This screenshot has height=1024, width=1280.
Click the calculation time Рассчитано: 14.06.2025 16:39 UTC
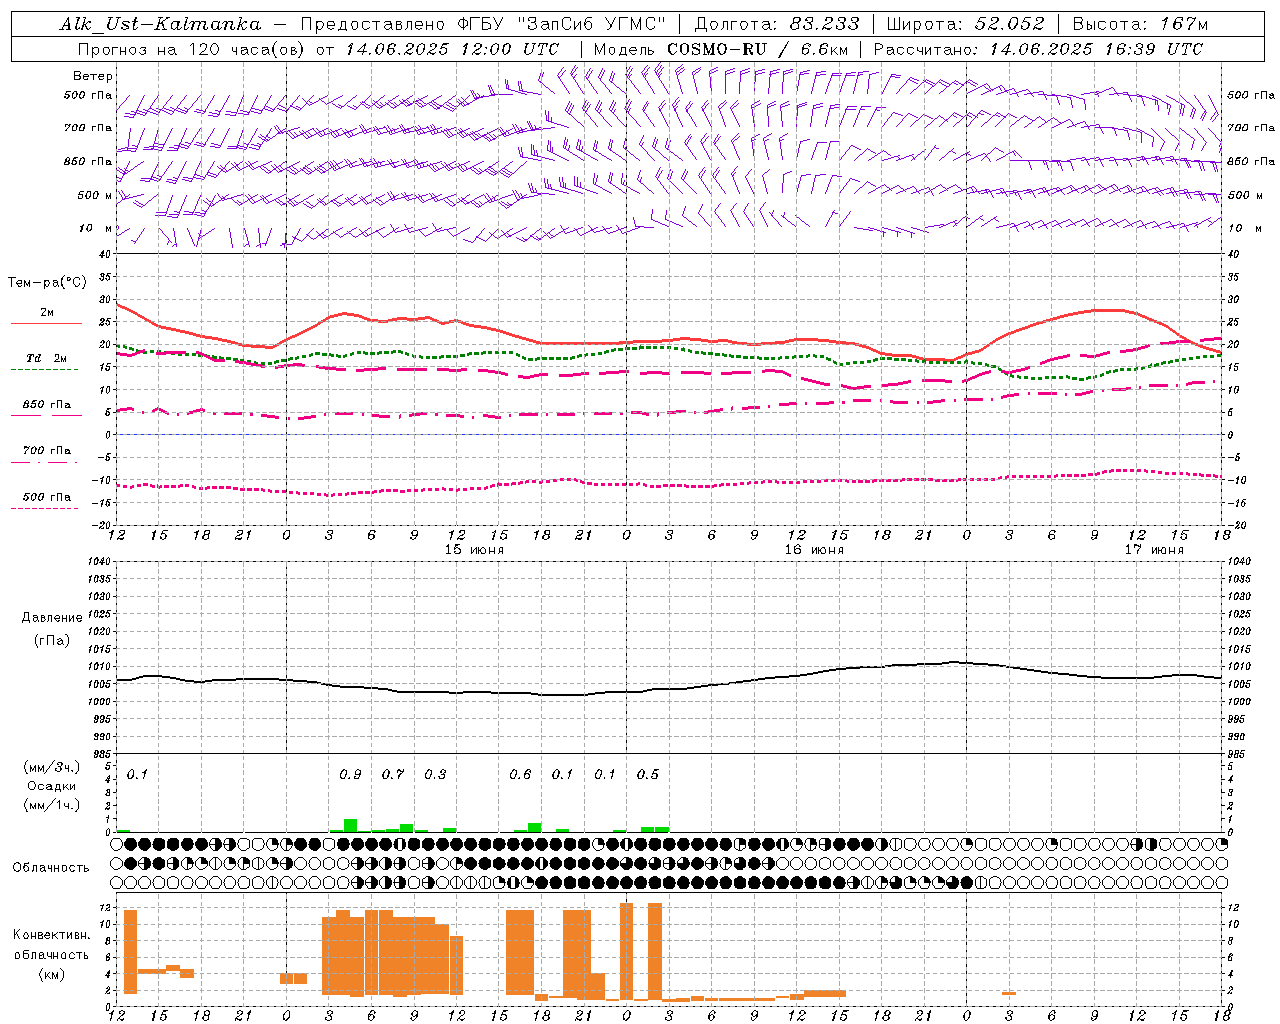[1038, 49]
